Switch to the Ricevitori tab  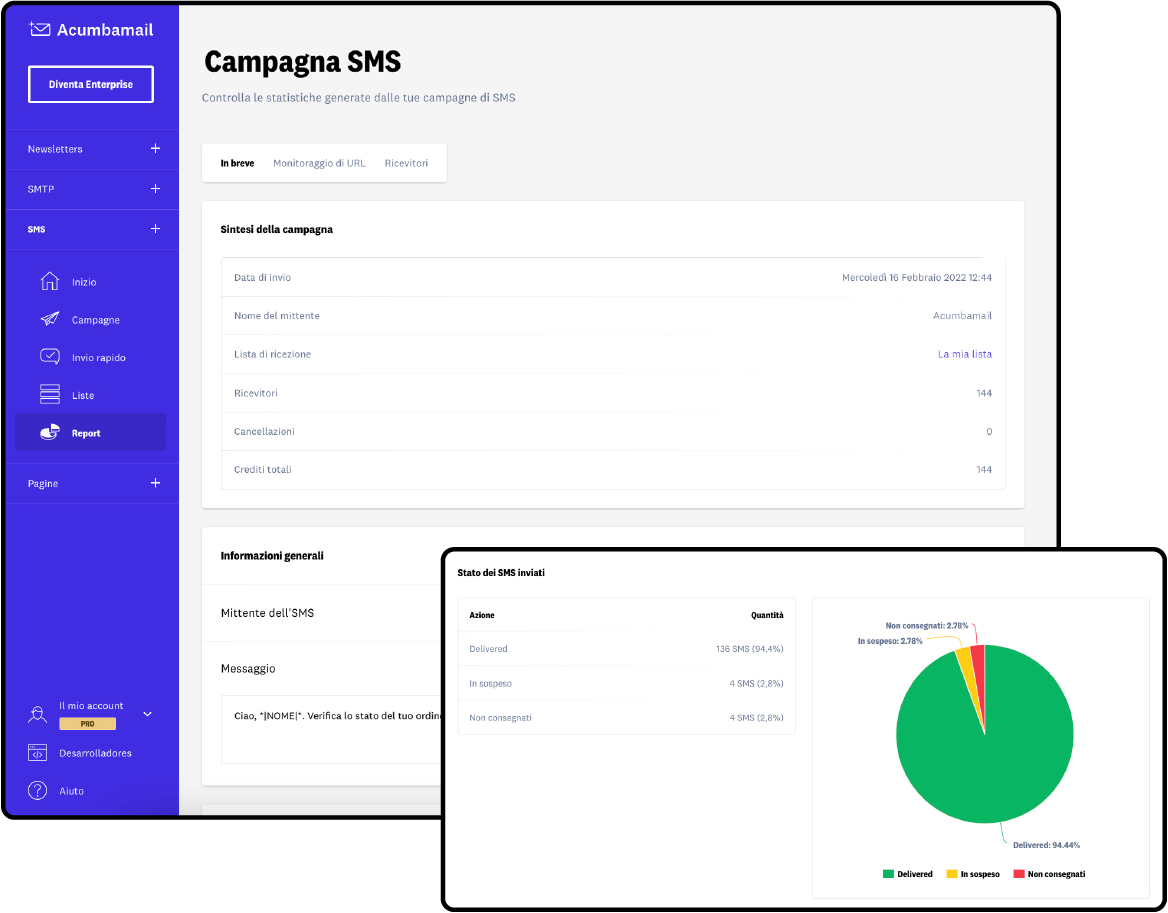406,163
